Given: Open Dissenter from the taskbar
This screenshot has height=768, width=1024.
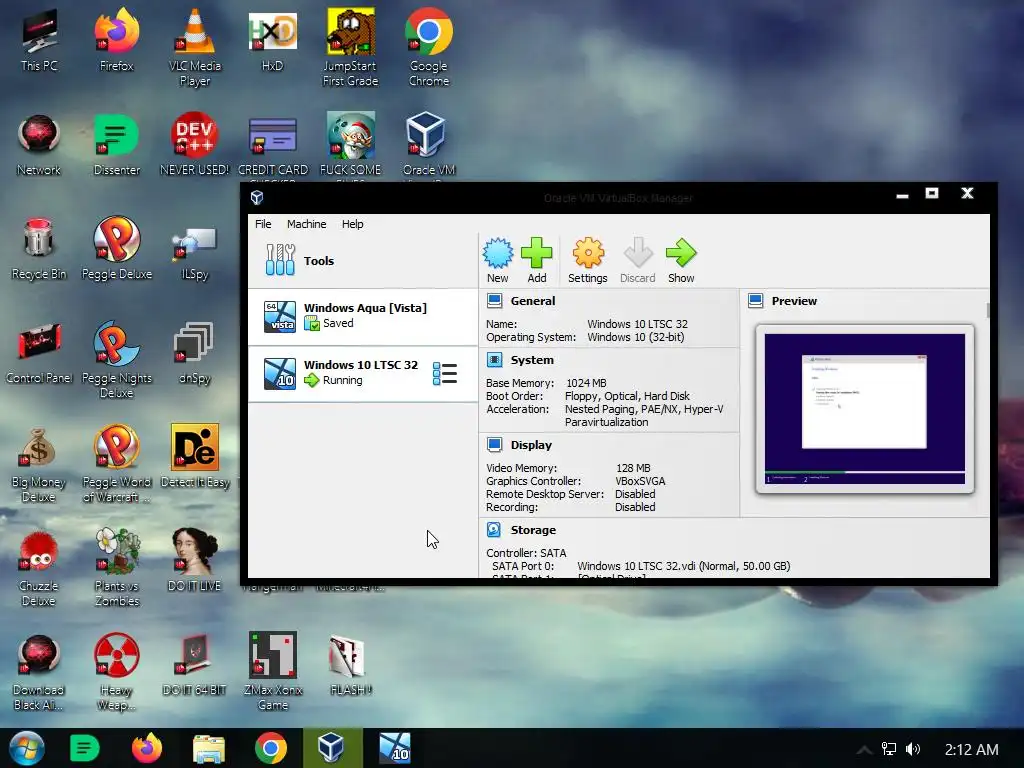Looking at the screenshot, I should (84, 748).
